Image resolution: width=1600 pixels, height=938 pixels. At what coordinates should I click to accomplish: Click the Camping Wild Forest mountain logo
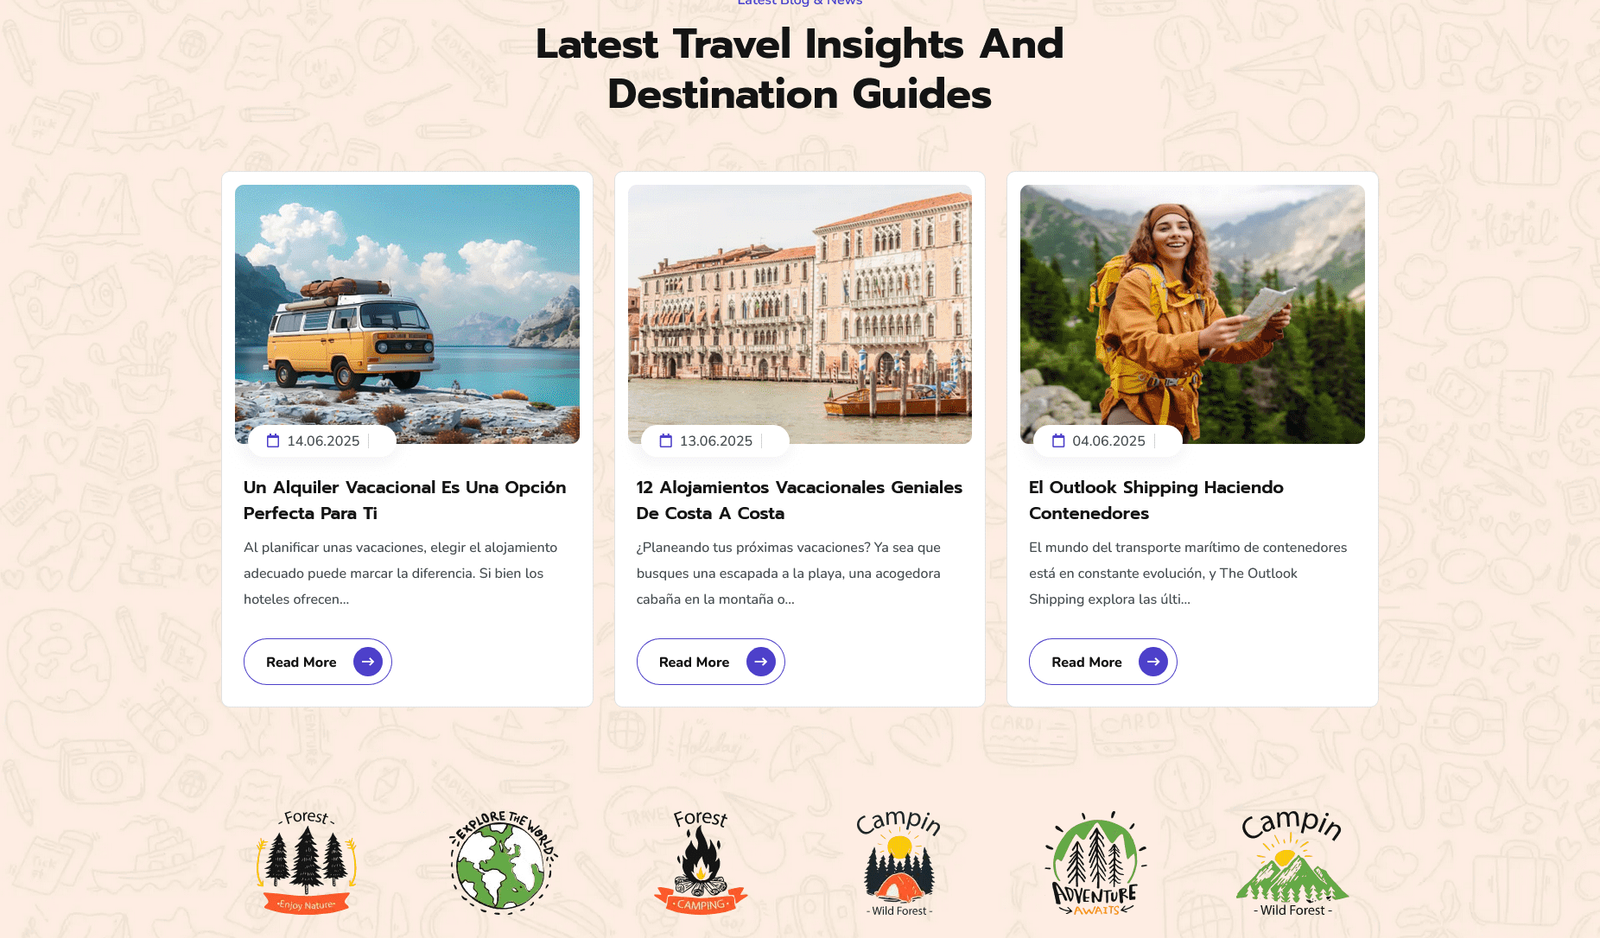click(1292, 863)
